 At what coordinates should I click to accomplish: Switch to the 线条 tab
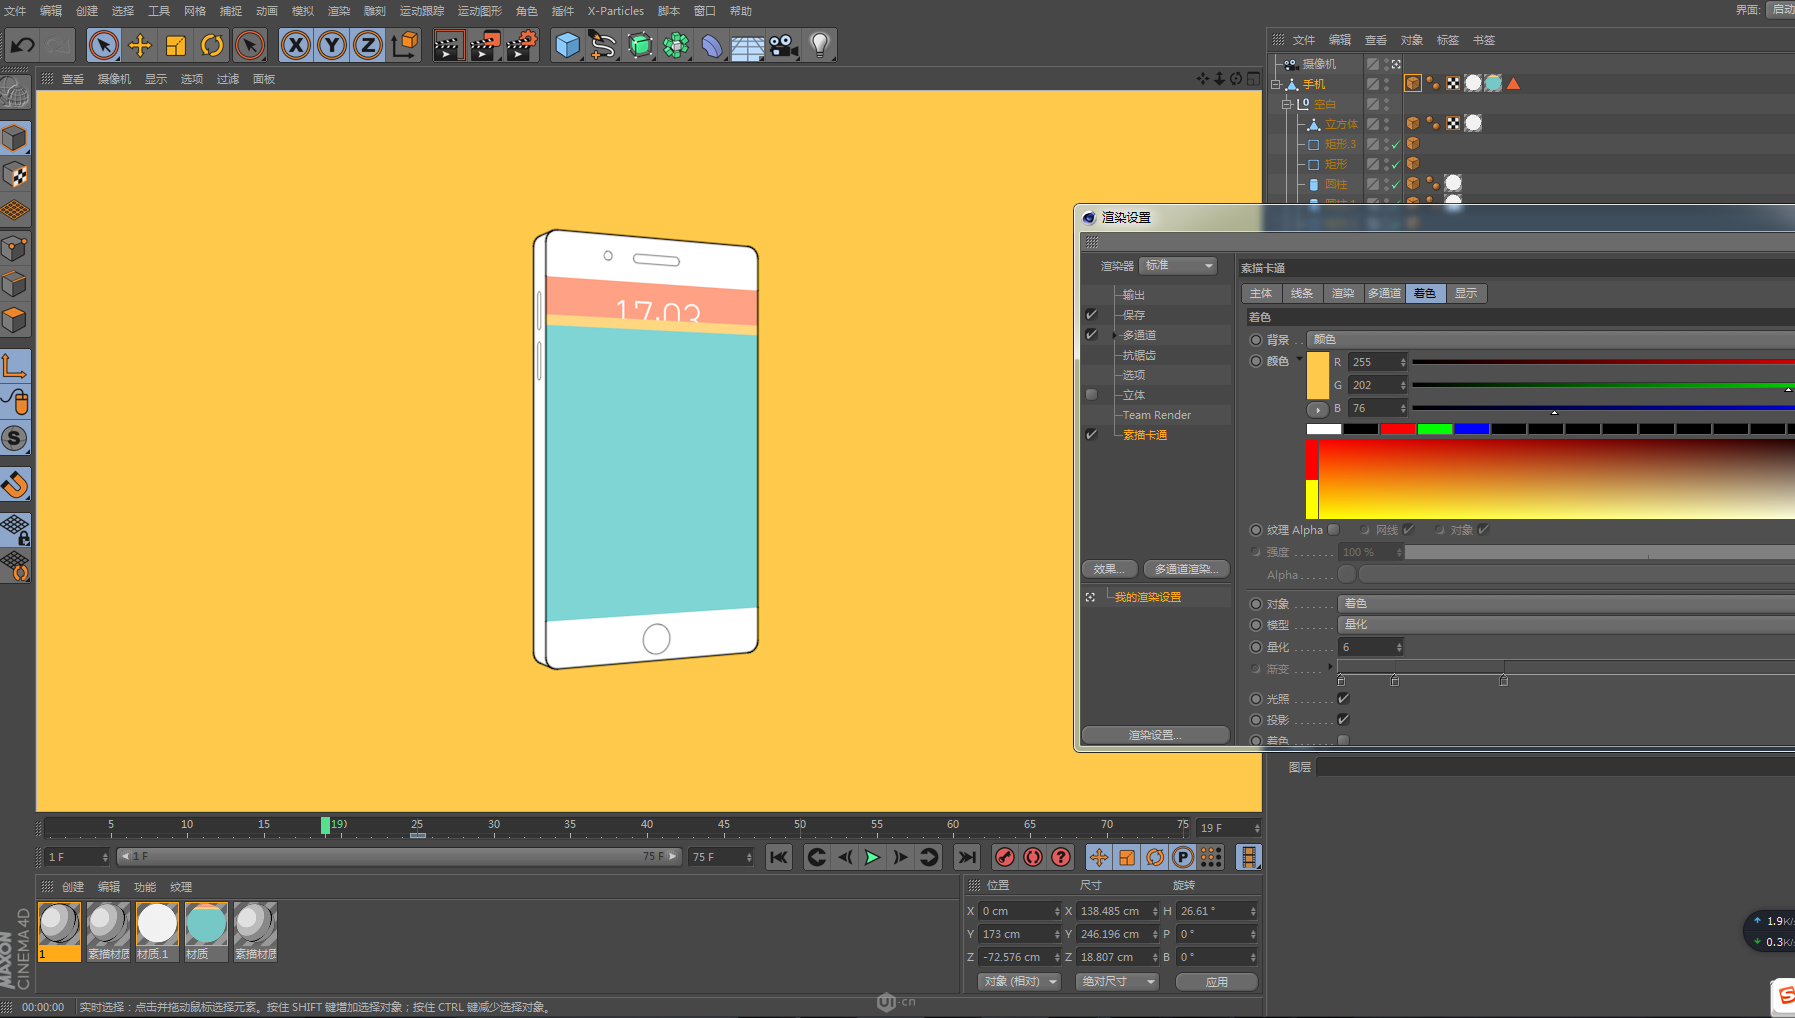click(1301, 293)
